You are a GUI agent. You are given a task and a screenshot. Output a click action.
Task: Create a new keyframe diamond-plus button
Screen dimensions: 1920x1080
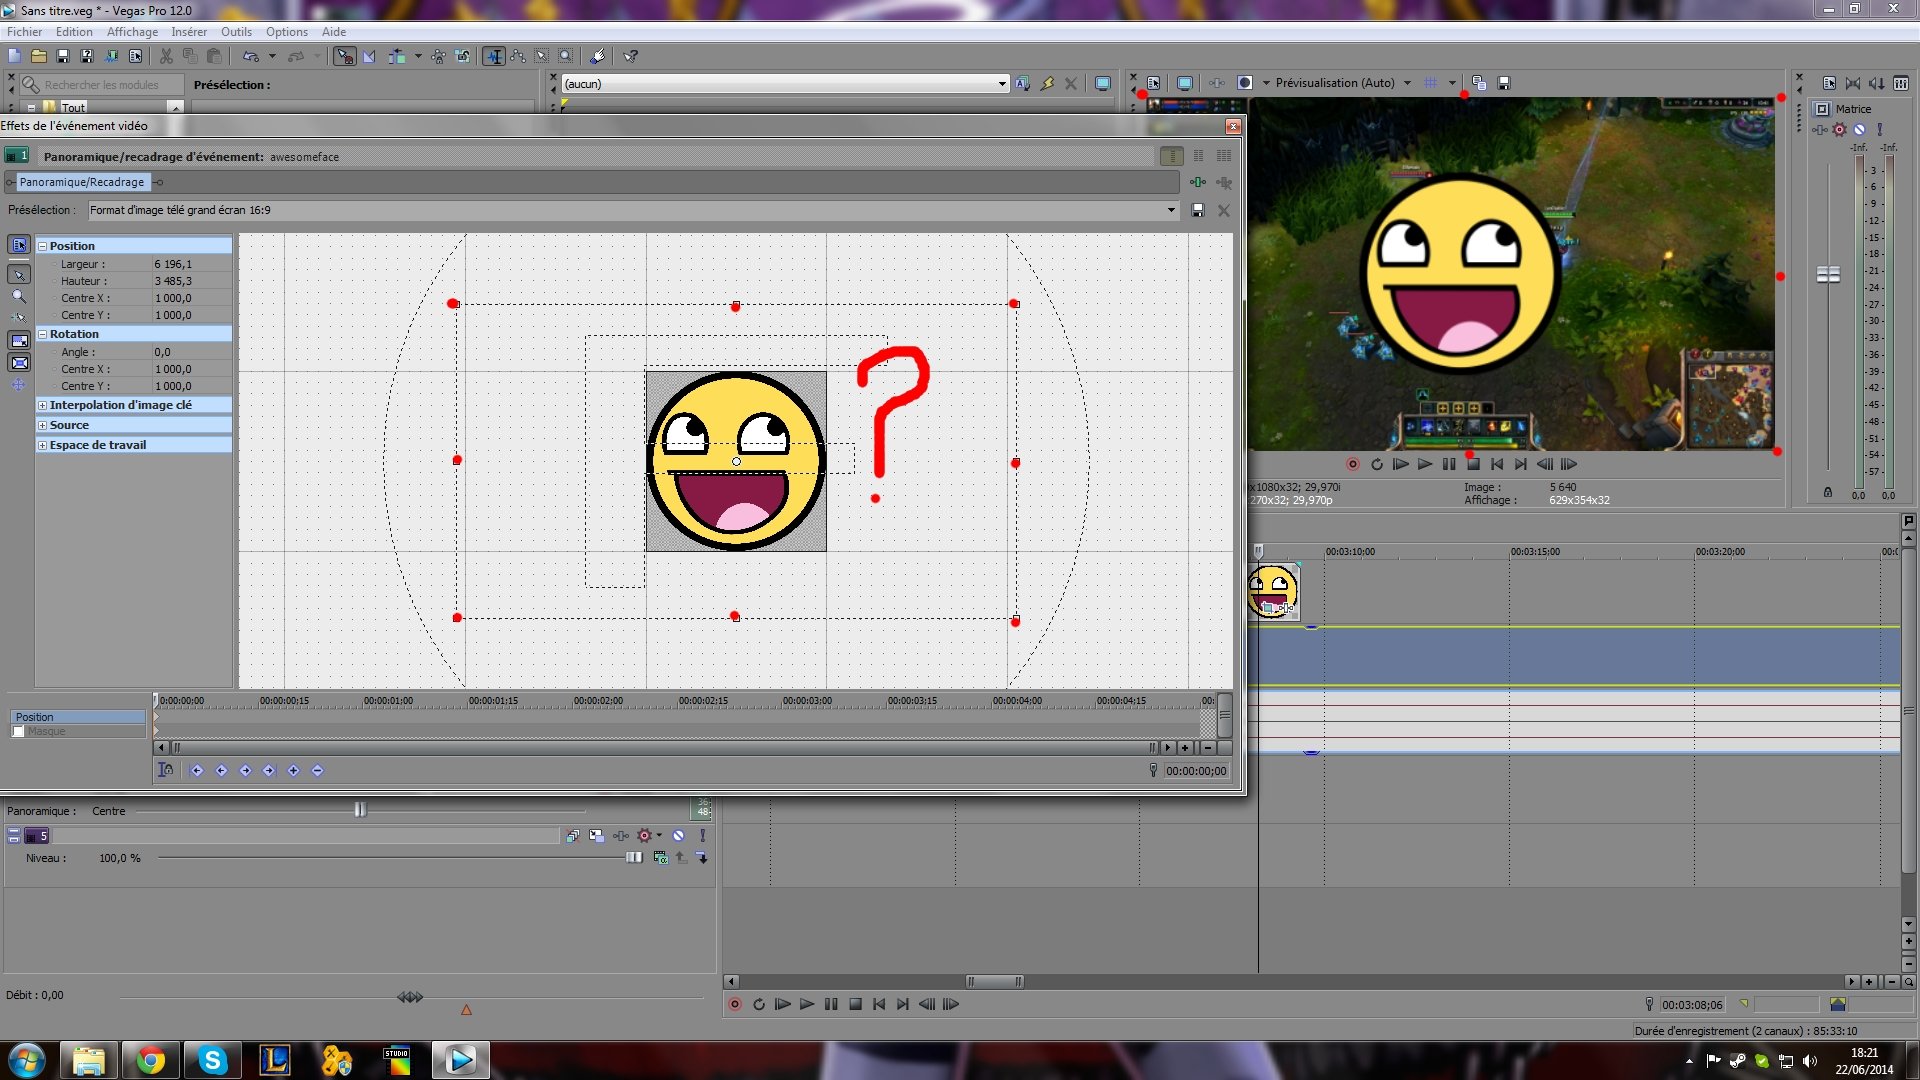294,770
